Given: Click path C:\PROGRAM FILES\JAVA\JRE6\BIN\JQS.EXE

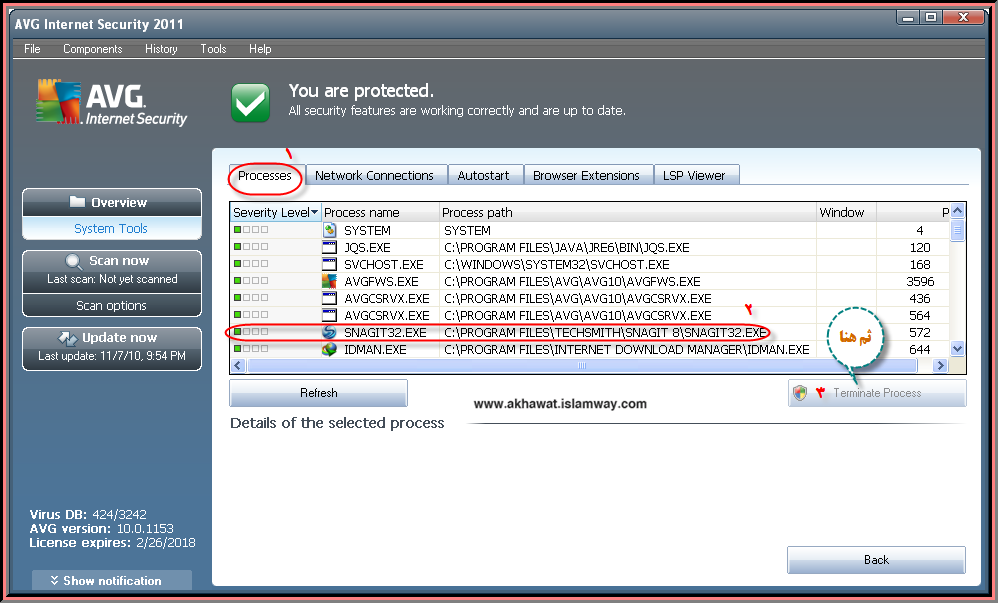Looking at the screenshot, I should tap(566, 247).
